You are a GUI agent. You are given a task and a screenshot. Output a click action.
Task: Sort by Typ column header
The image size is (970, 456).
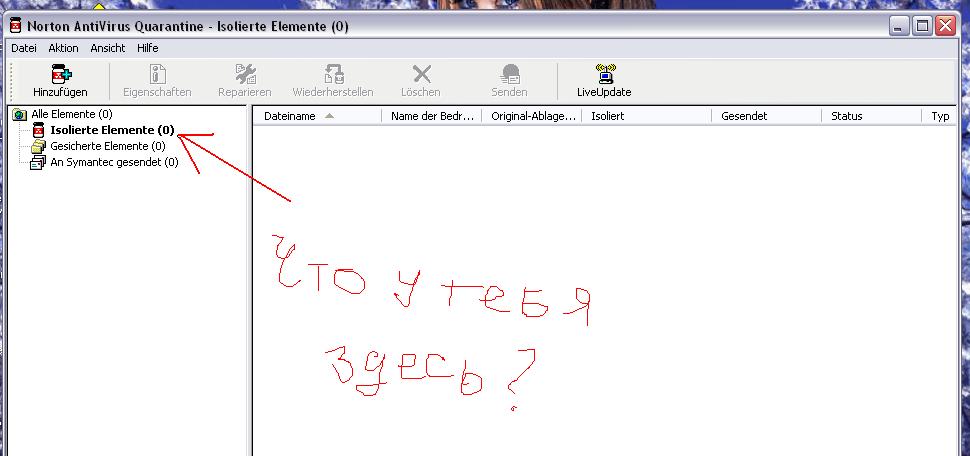pyautogui.click(x=940, y=116)
